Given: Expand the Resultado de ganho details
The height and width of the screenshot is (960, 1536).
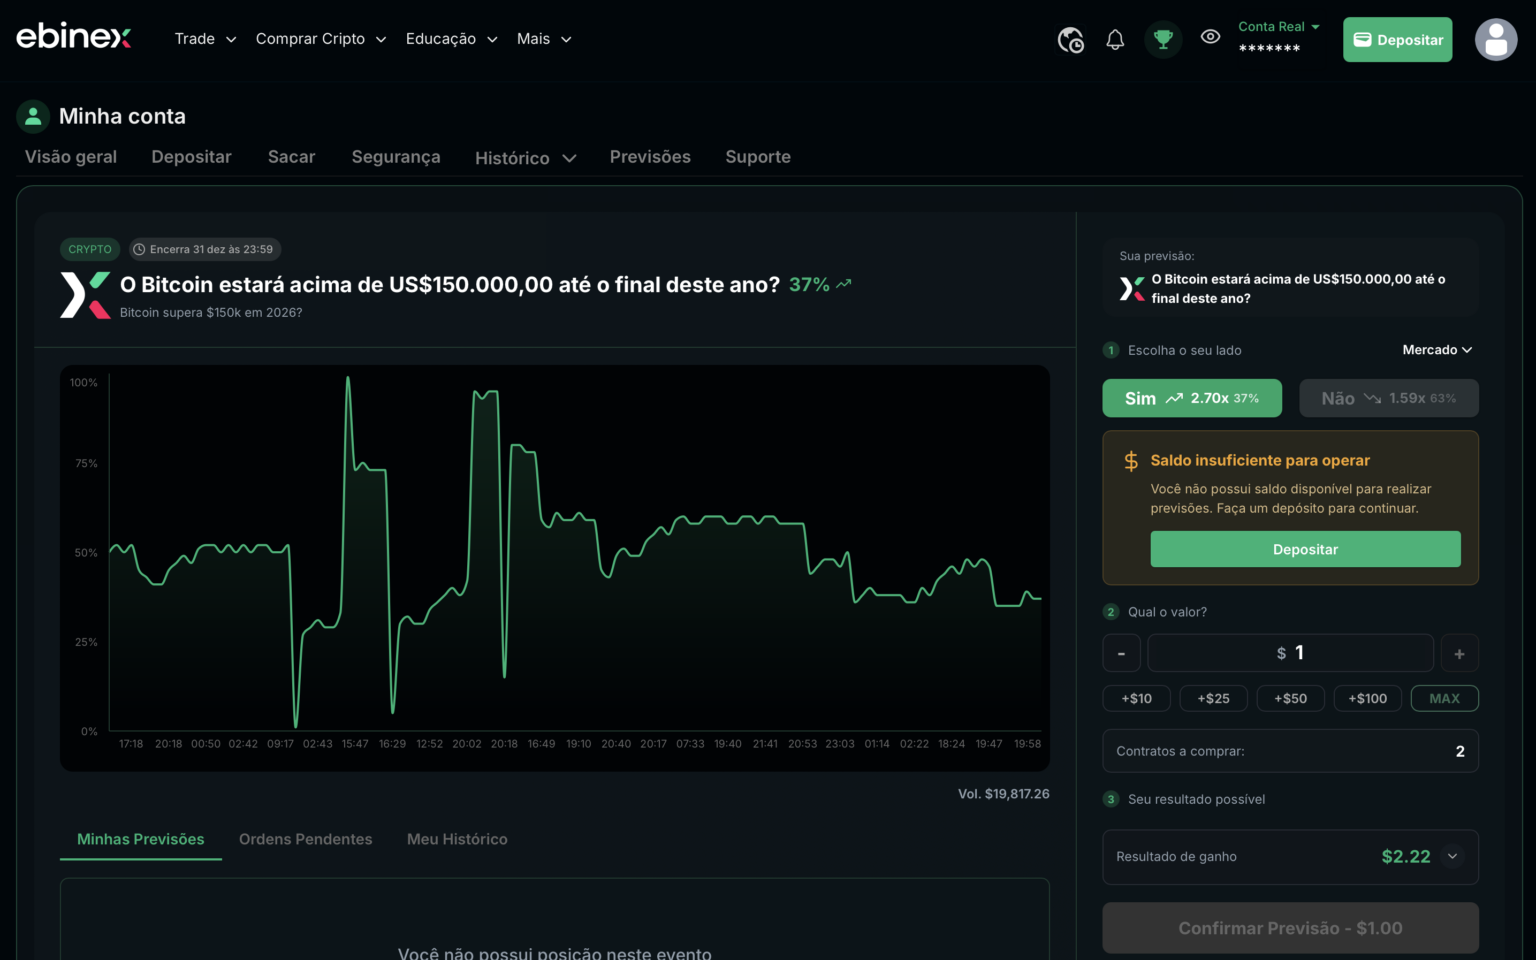Looking at the screenshot, I should (x=1452, y=857).
